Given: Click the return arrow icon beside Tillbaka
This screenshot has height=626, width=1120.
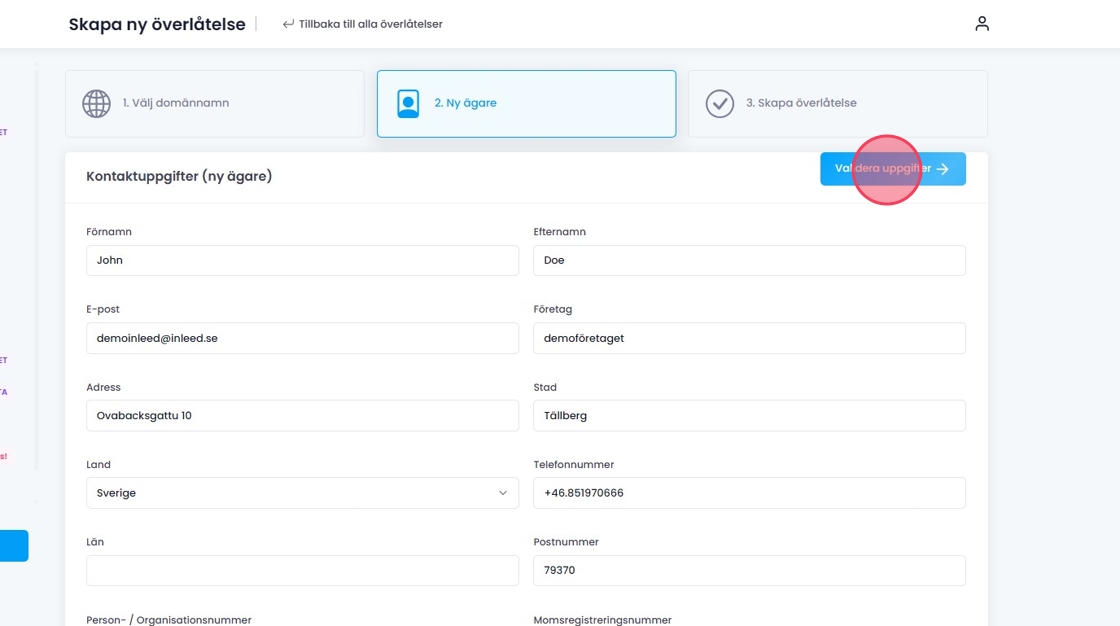Looking at the screenshot, I should [288, 24].
